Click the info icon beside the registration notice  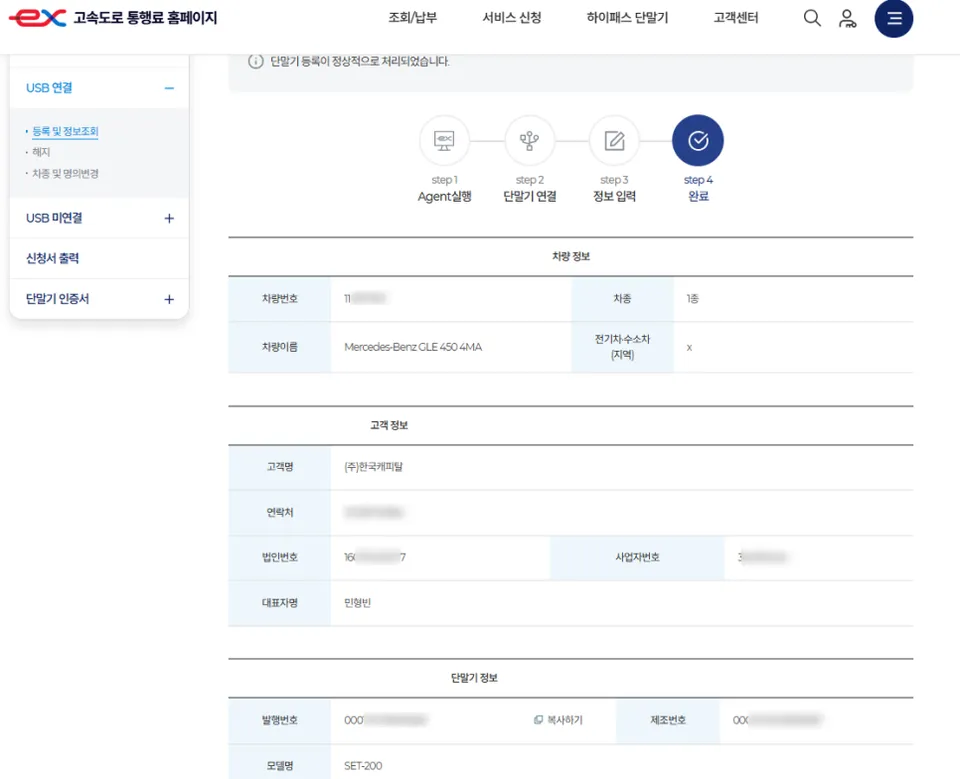pyautogui.click(x=255, y=61)
